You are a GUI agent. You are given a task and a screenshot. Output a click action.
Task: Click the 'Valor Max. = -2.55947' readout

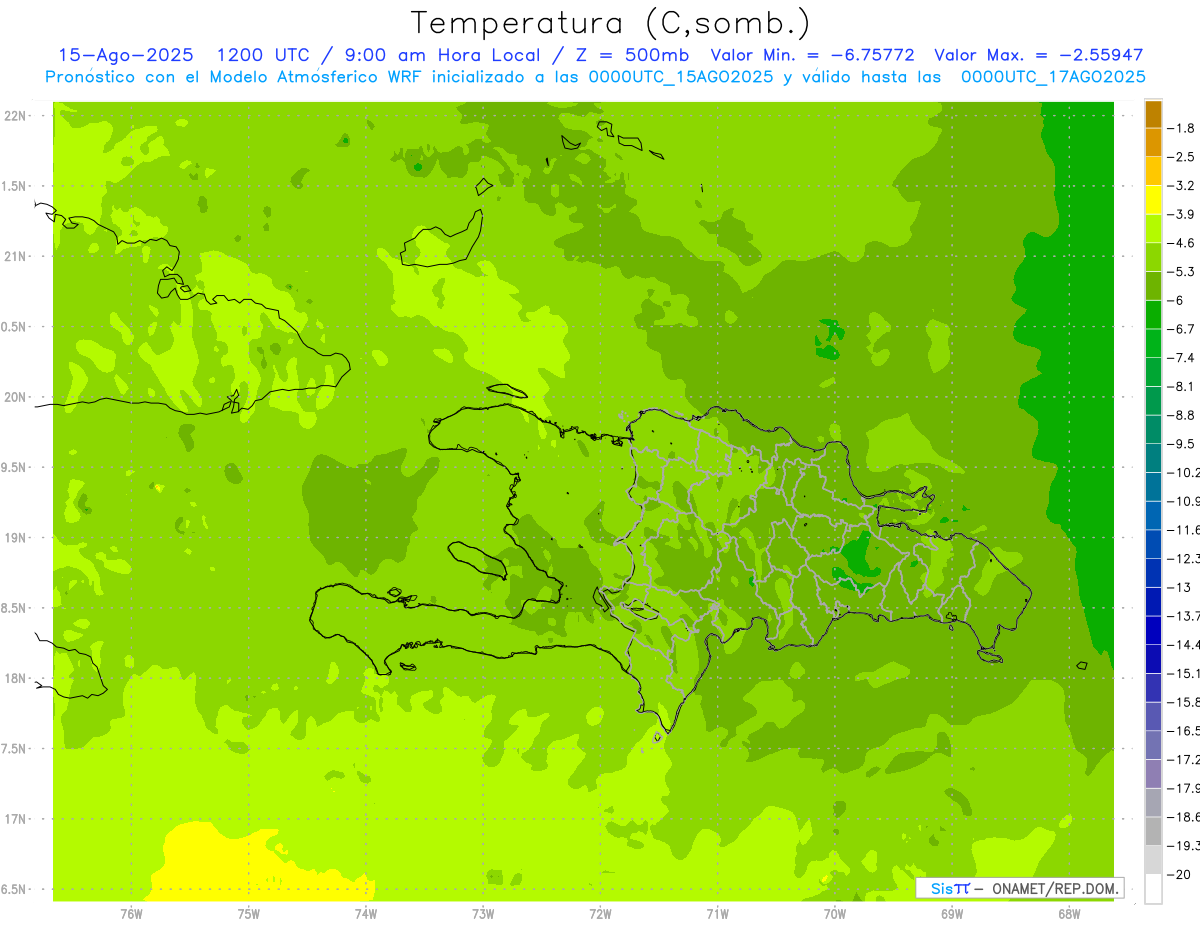coord(1038,55)
